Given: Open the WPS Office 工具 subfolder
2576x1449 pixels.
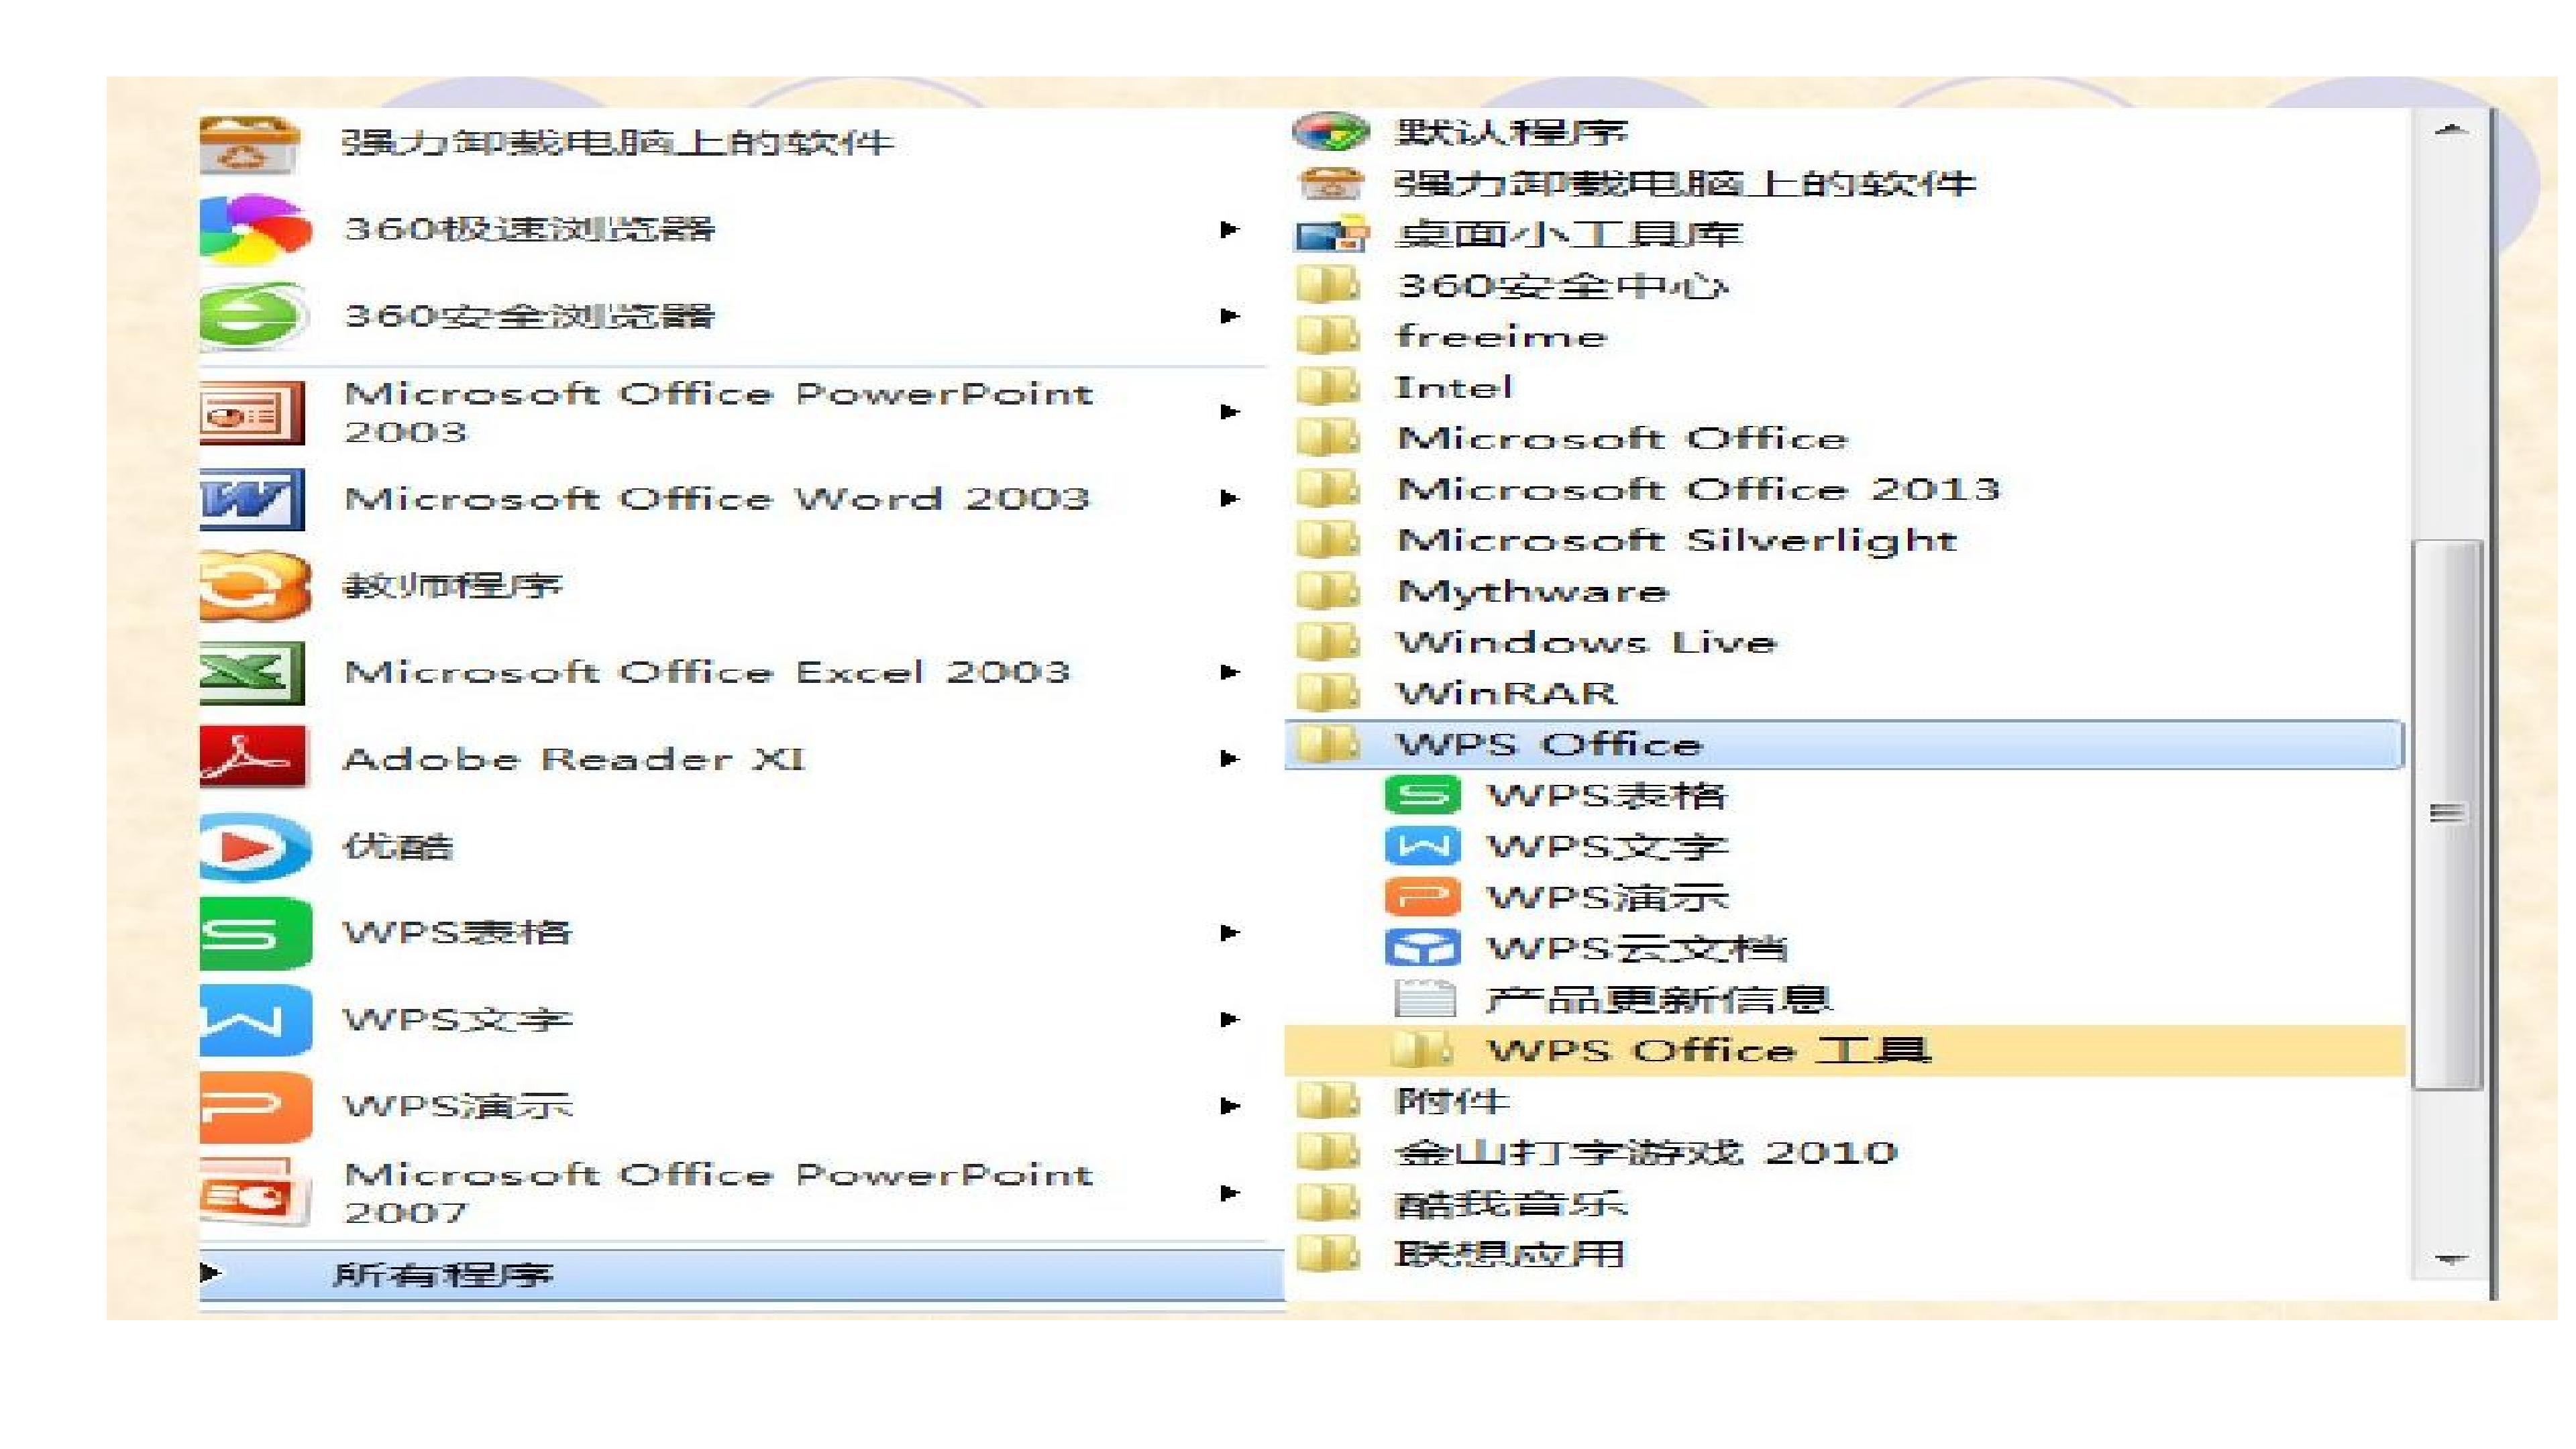Looking at the screenshot, I should point(1845,1050).
